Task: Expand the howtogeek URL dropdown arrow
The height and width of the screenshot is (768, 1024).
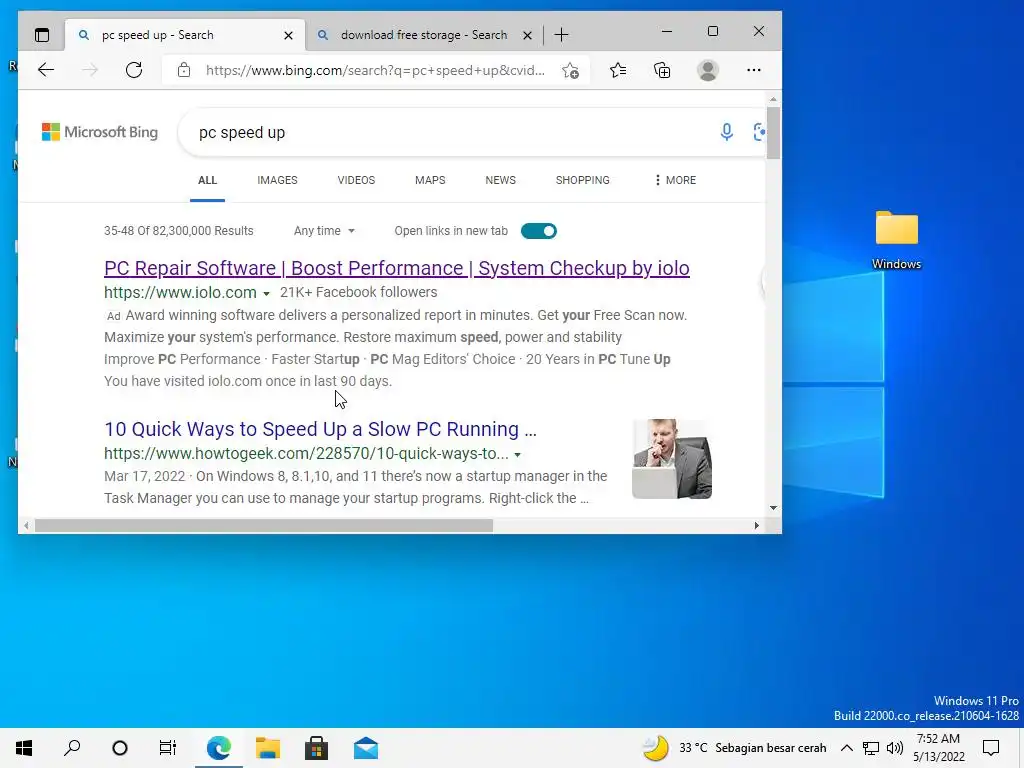Action: pos(518,455)
